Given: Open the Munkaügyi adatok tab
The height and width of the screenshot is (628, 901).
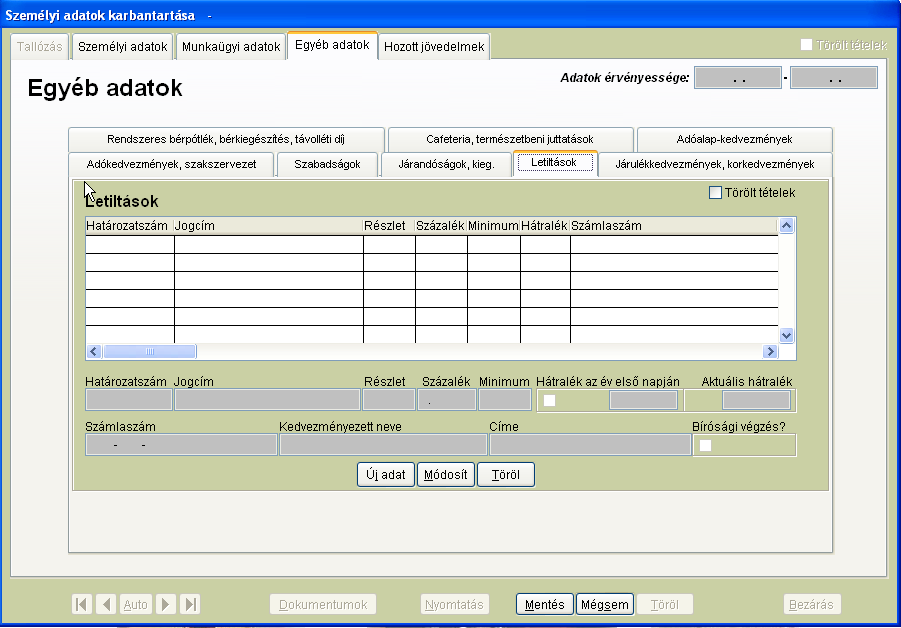Looking at the screenshot, I should click(x=231, y=47).
